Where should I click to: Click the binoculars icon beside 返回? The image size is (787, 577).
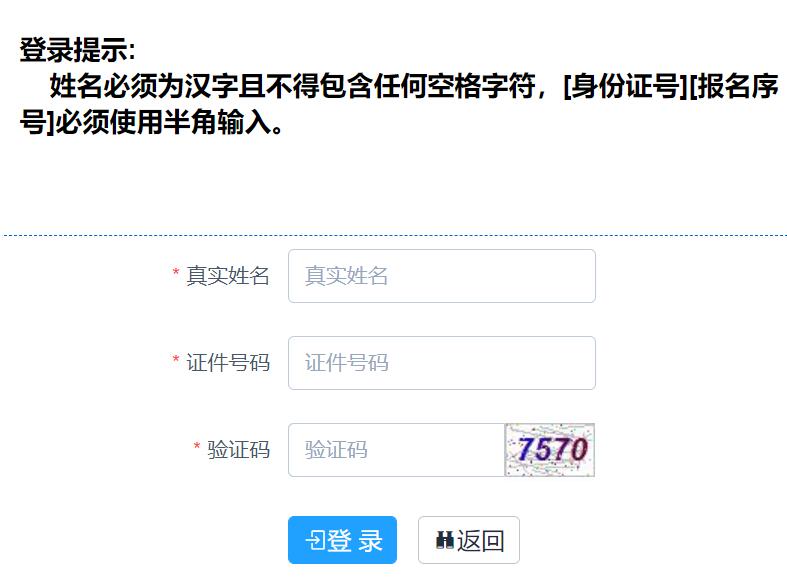[445, 540]
